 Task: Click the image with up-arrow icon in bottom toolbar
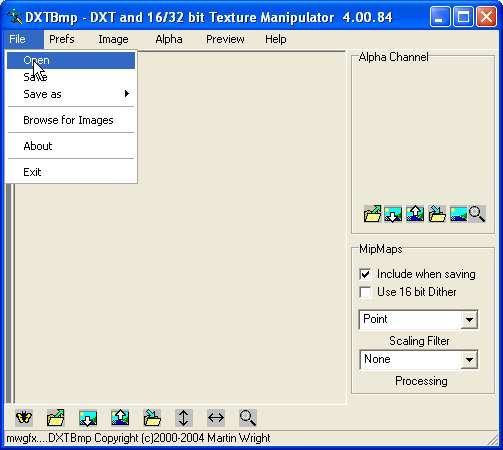(120, 417)
